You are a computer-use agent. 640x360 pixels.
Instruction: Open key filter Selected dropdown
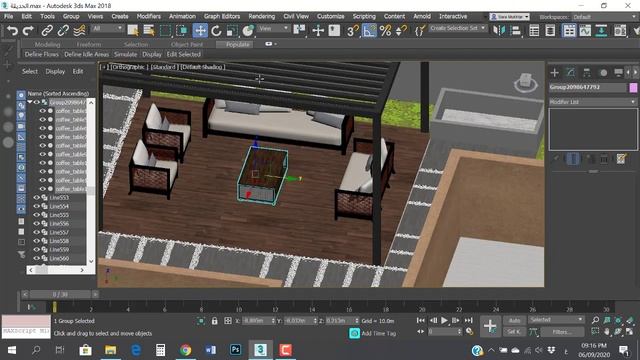[x=556, y=320]
